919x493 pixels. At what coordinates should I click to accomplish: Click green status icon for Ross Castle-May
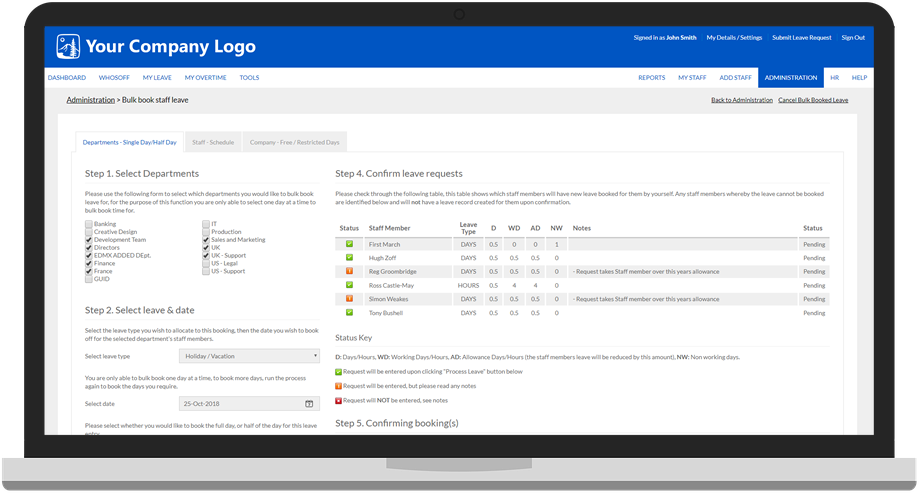(x=349, y=285)
